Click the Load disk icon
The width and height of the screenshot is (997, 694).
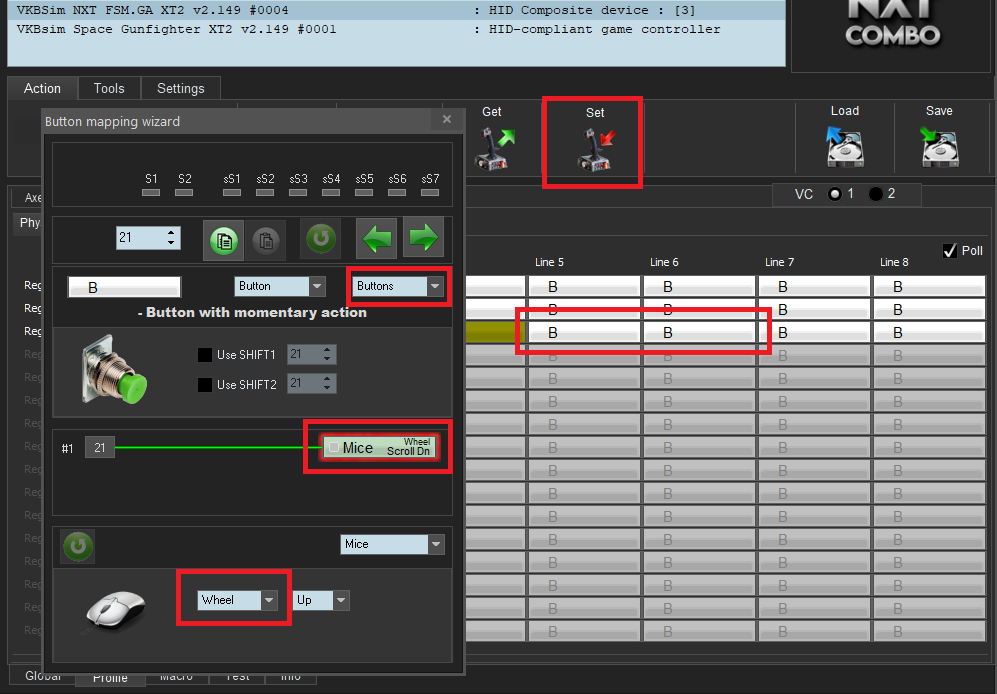844,146
